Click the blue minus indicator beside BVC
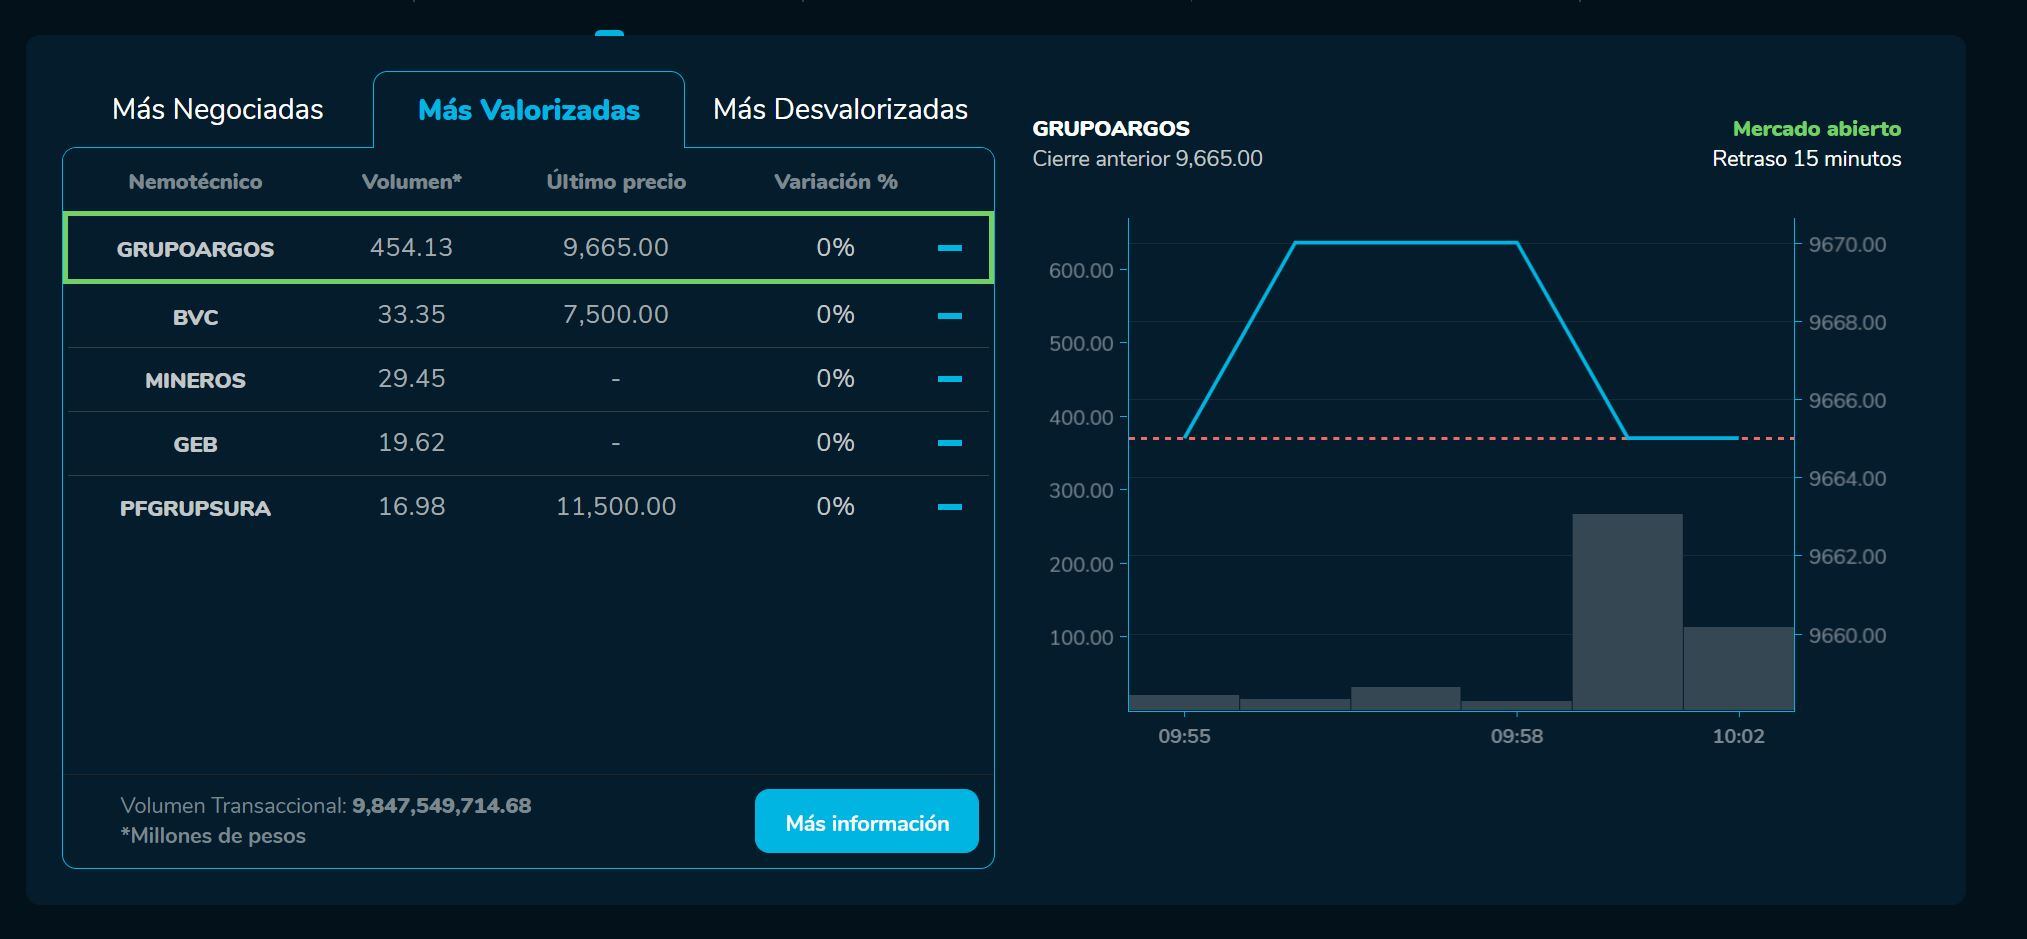This screenshot has width=2027, height=939. (x=949, y=314)
